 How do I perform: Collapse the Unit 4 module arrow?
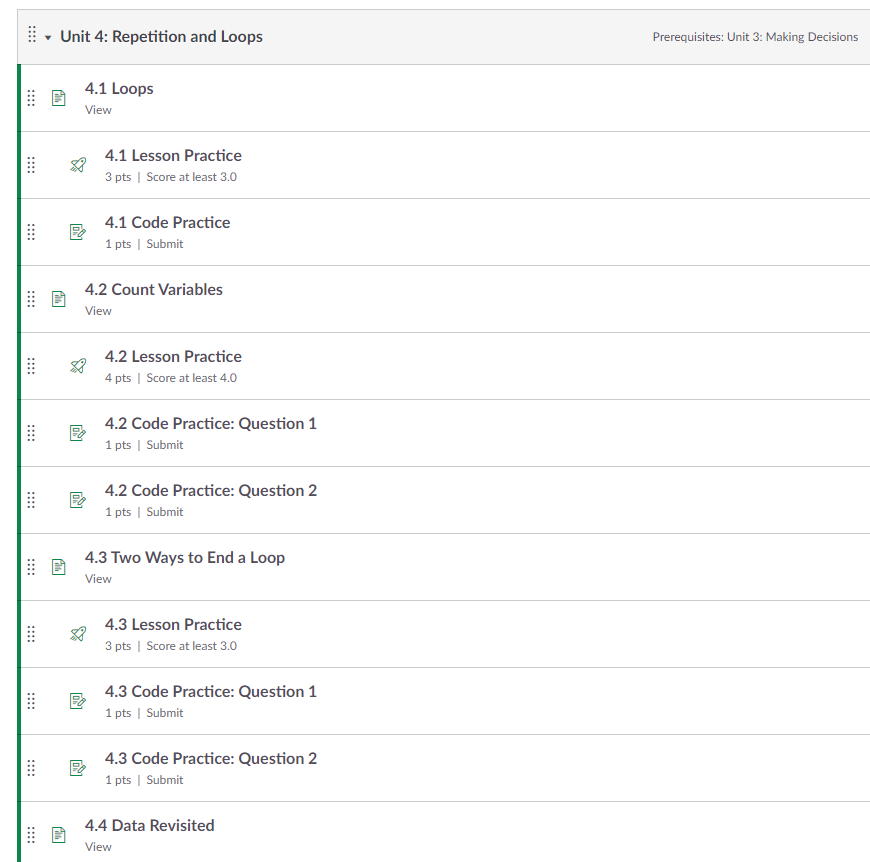(48, 38)
